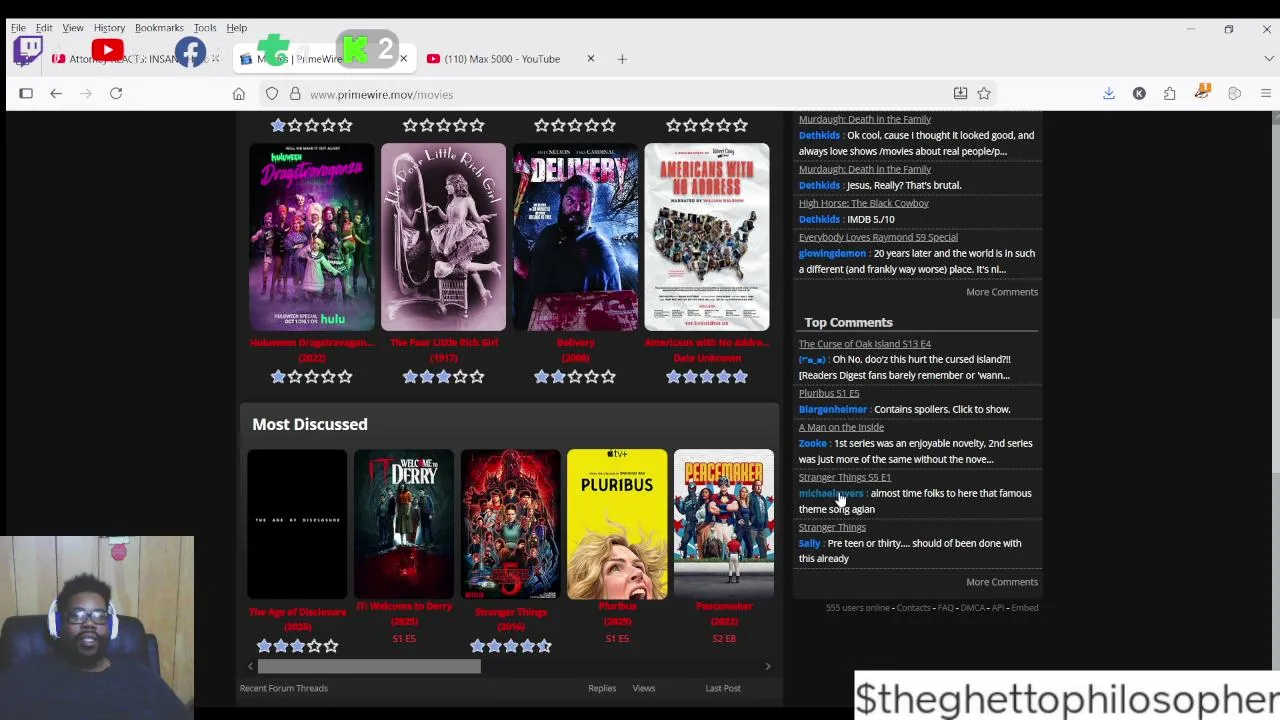Open the Downloads panel
1280x720 pixels.
tap(1108, 93)
